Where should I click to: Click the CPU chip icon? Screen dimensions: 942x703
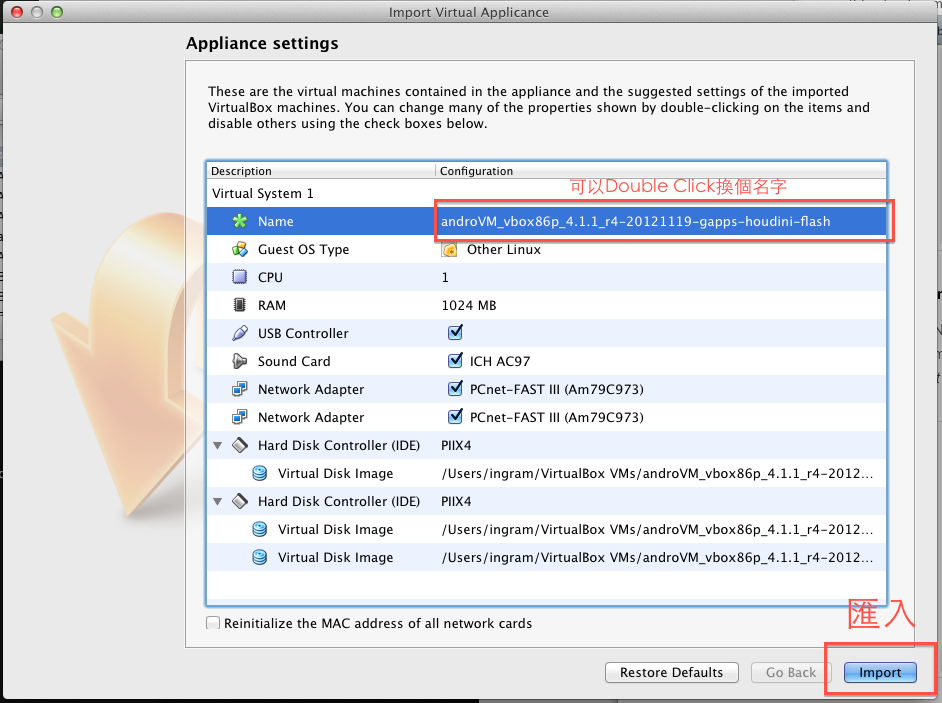[x=239, y=277]
